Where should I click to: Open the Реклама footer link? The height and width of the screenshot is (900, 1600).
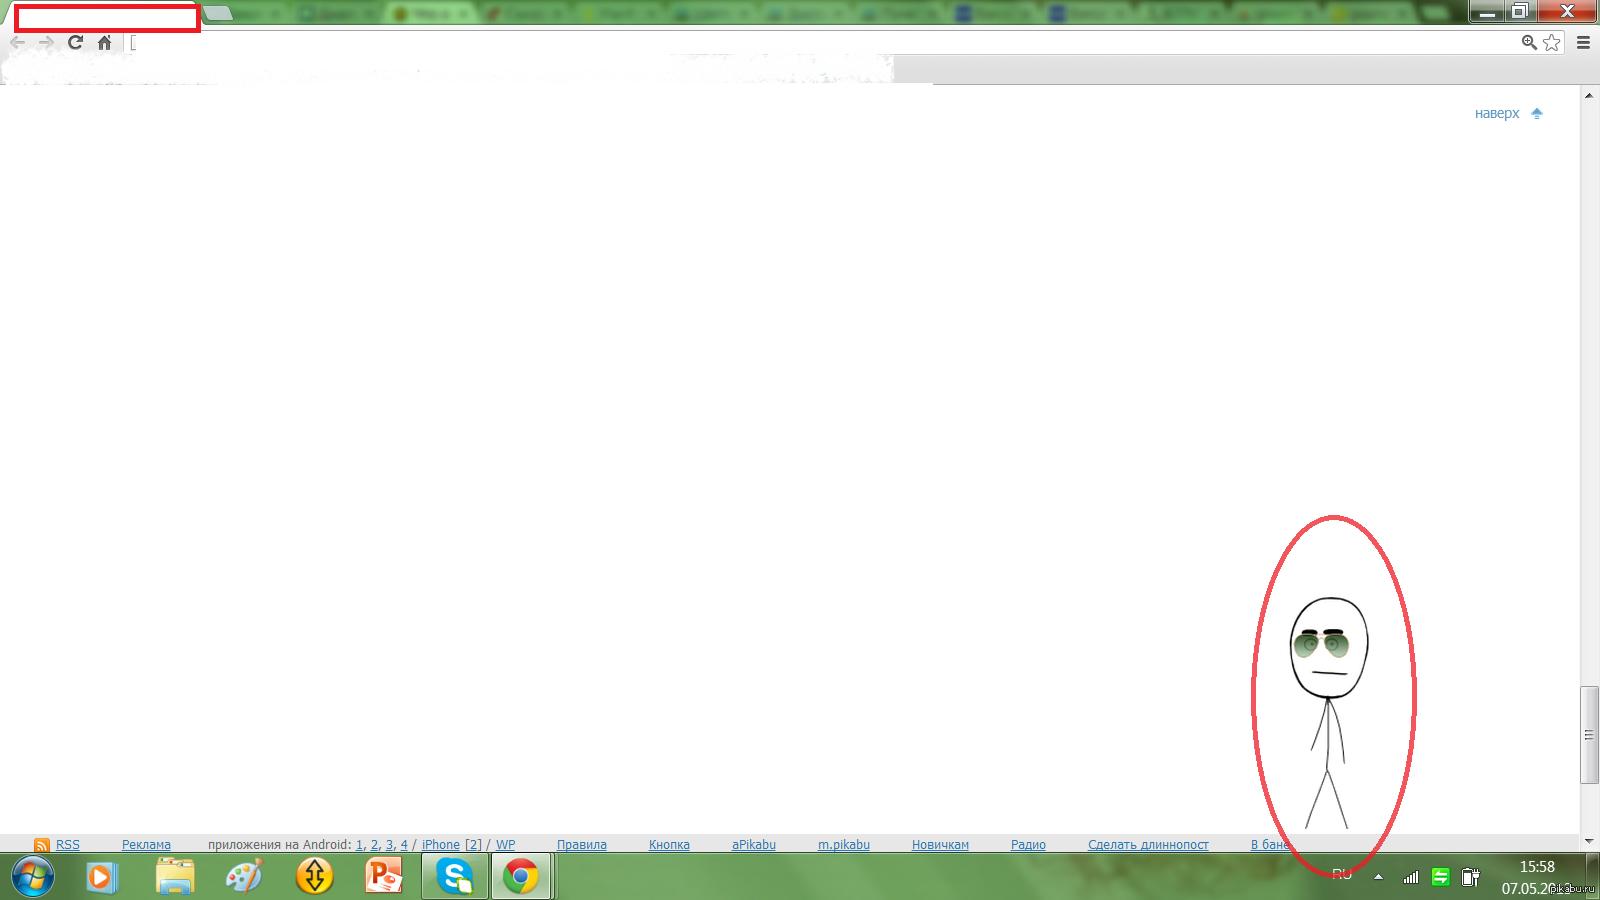pos(146,845)
